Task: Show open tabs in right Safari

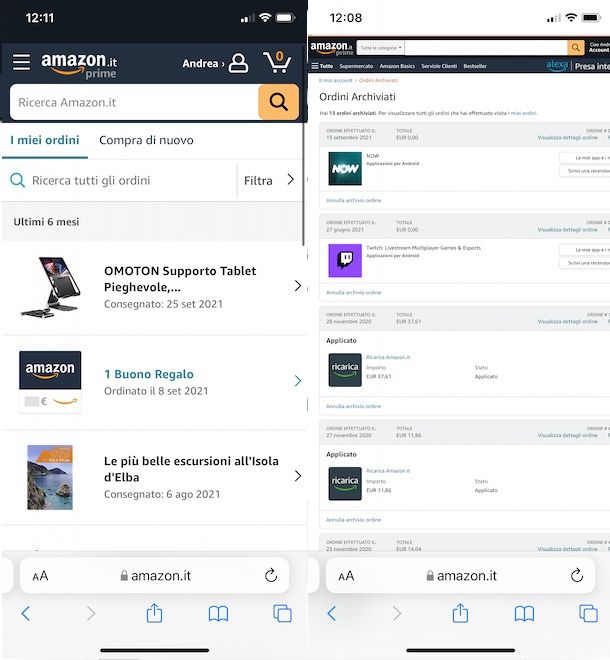Action: tap(589, 613)
